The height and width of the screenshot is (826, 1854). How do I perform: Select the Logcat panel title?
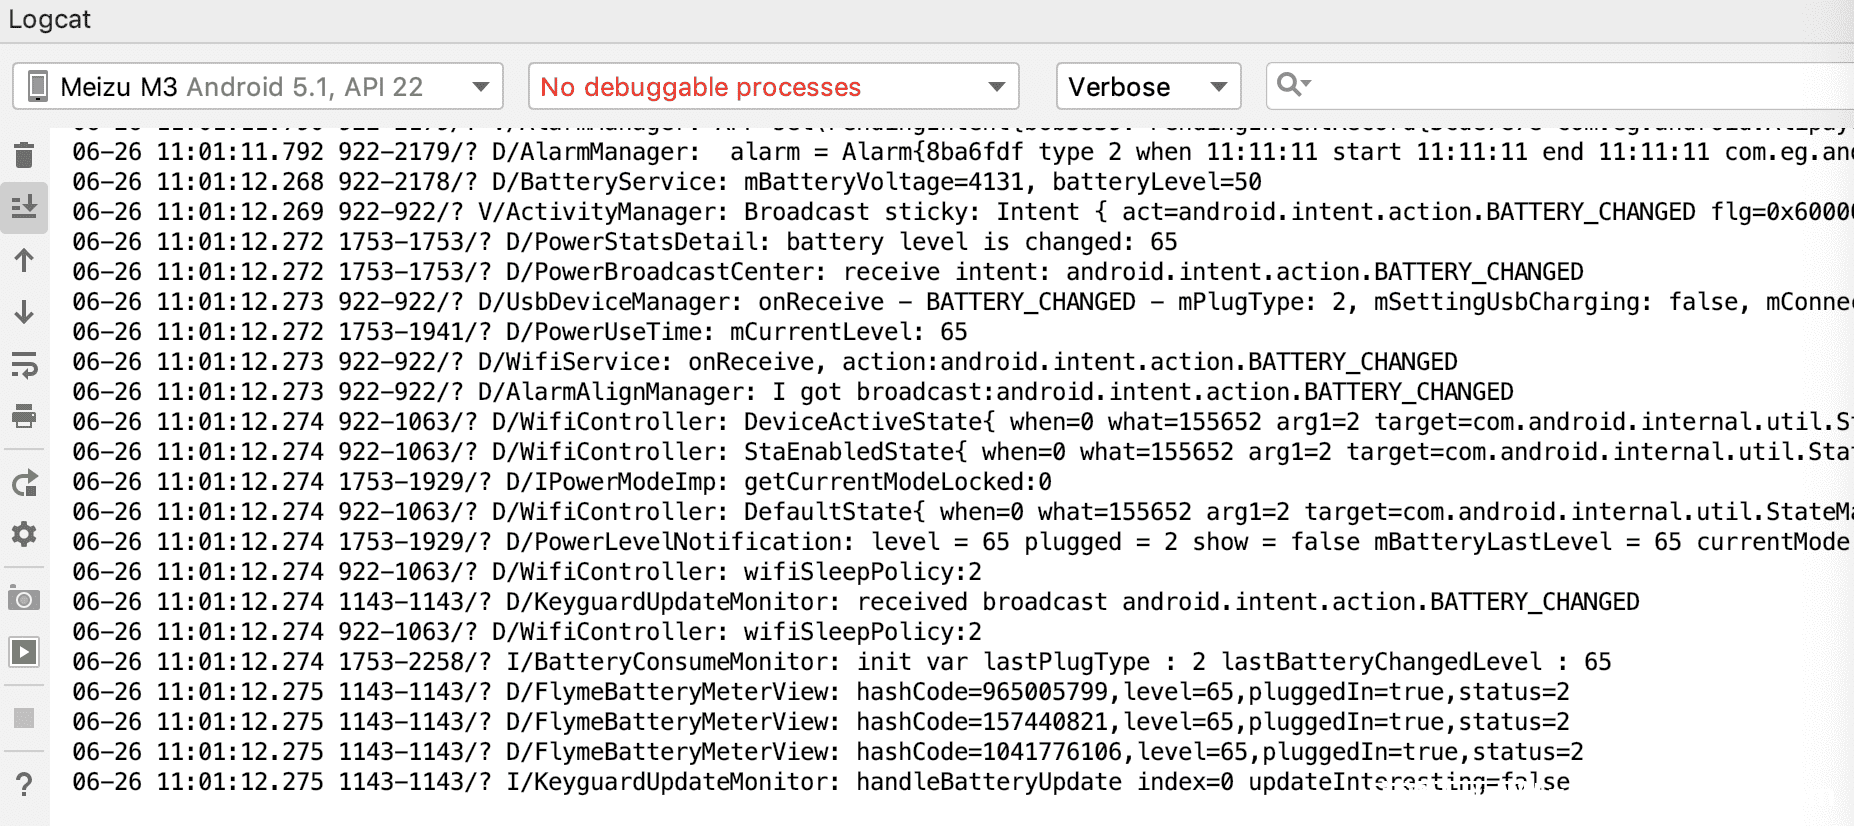(x=50, y=19)
